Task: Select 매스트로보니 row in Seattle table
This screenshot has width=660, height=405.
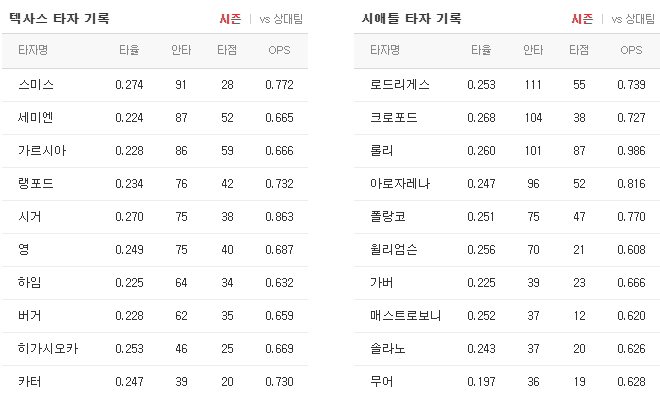Action: pos(405,315)
